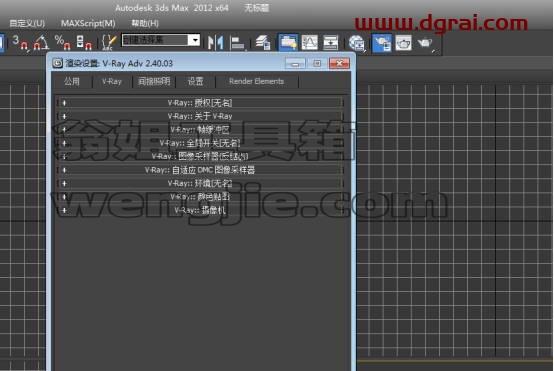Expand the V-Ray:: 帧缓冲区 rollout
The image size is (554, 371).
(x=200, y=130)
